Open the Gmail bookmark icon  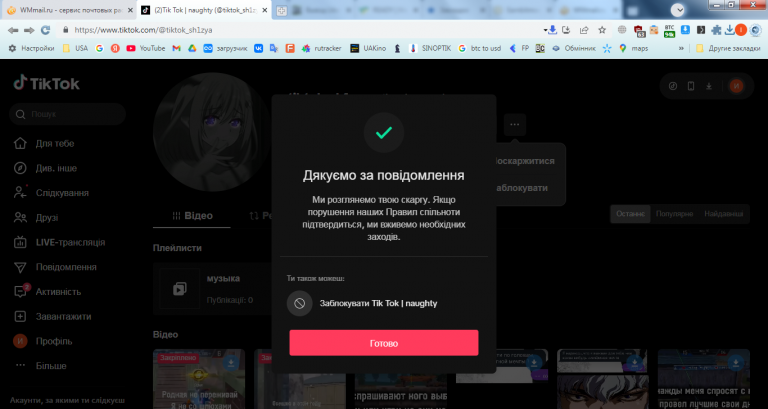click(x=176, y=48)
